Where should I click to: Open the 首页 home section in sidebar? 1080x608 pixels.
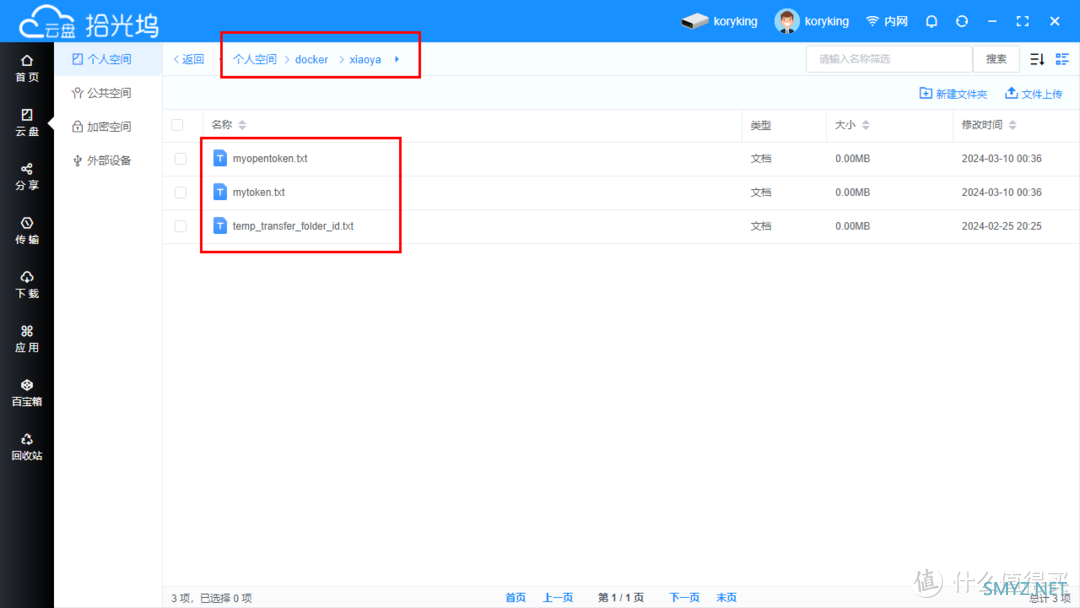coord(27,69)
